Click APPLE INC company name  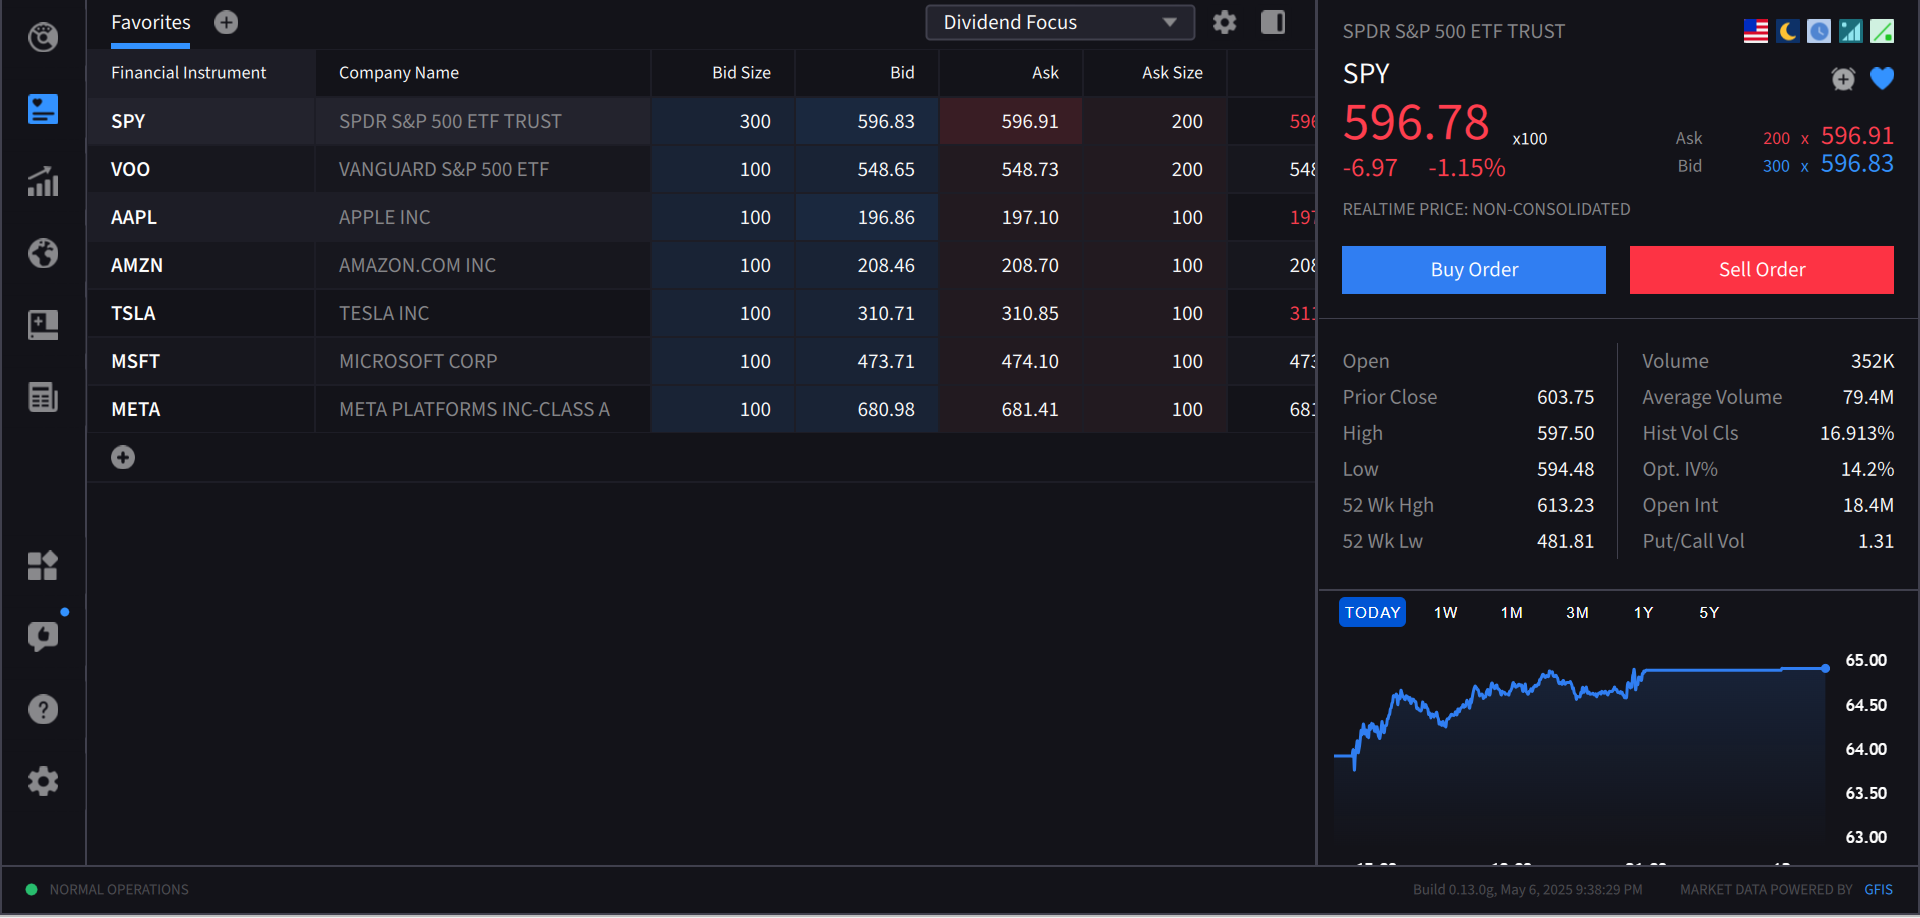click(385, 217)
